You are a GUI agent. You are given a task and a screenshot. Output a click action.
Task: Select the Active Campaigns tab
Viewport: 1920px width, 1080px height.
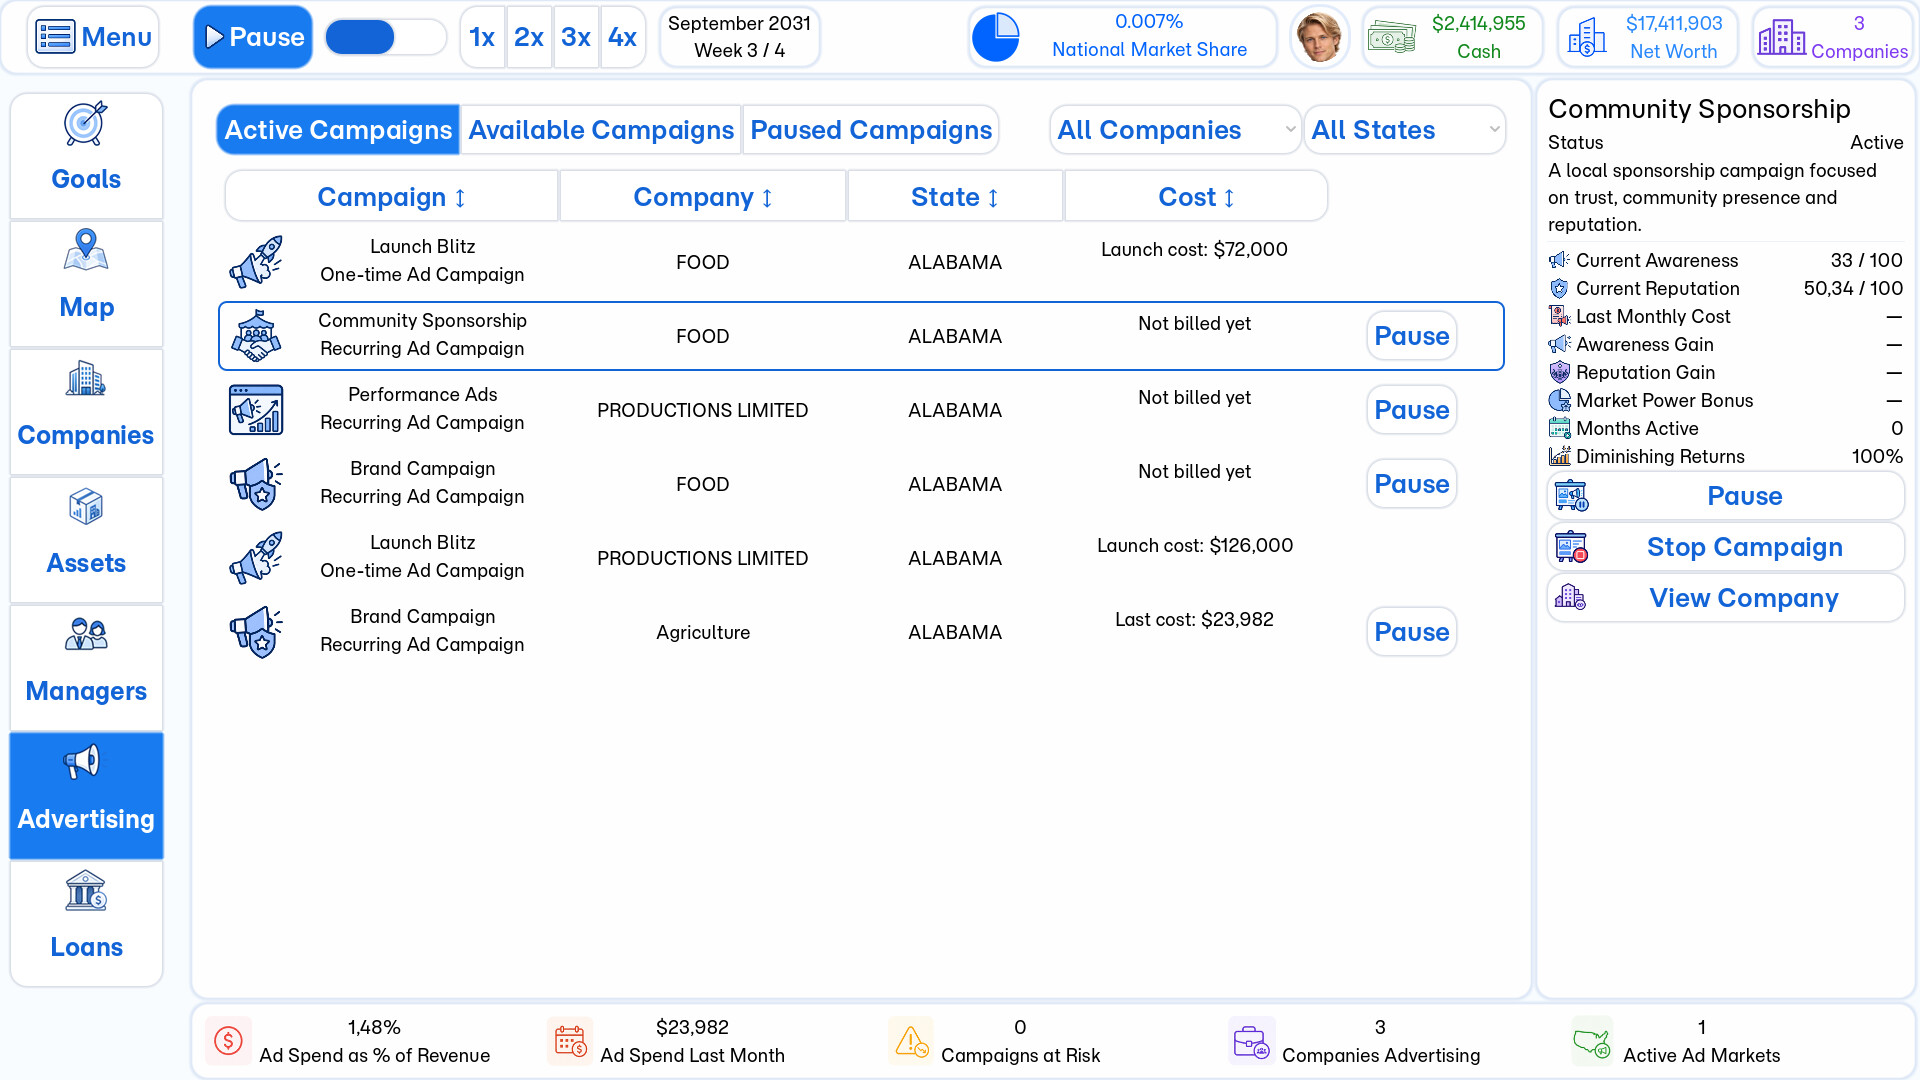pyautogui.click(x=338, y=130)
